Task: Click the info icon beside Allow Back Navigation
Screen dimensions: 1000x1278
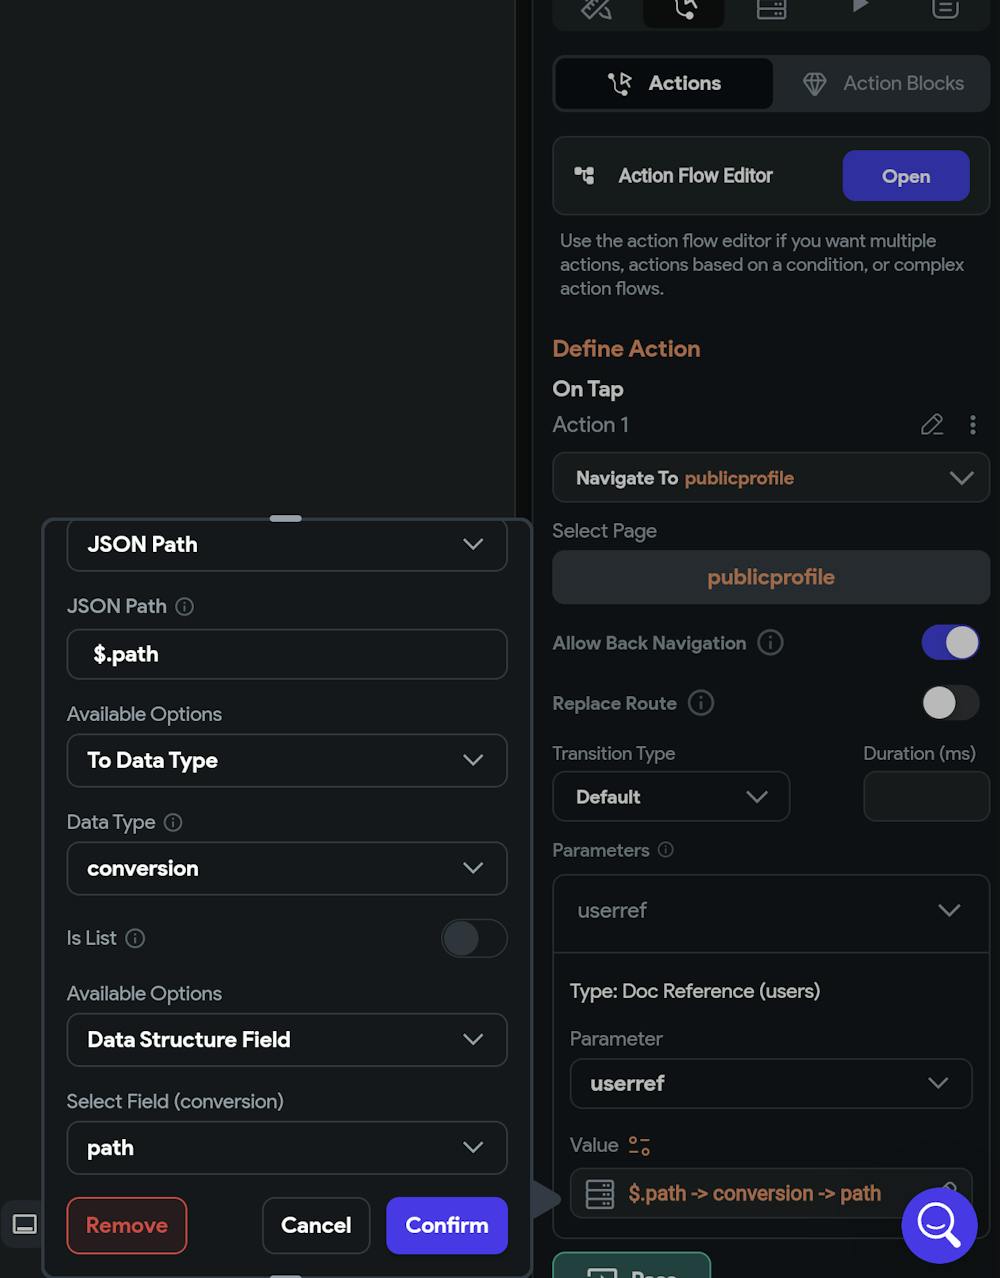Action: point(770,643)
